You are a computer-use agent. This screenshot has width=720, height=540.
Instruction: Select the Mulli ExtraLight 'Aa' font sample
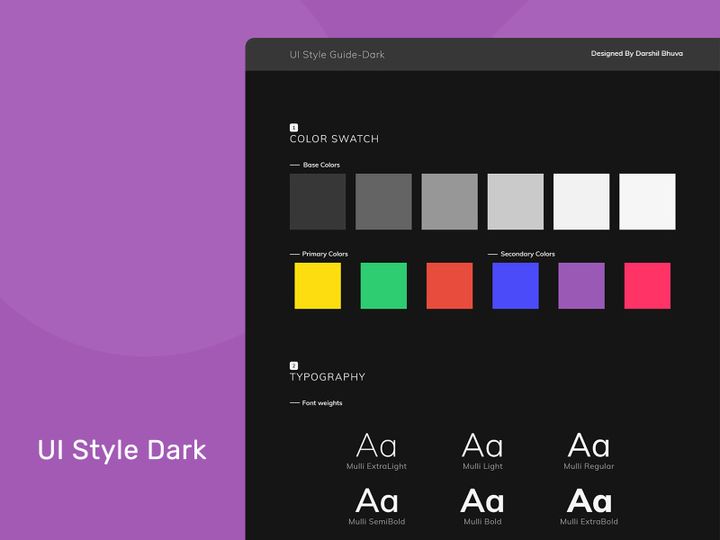pyautogui.click(x=376, y=445)
